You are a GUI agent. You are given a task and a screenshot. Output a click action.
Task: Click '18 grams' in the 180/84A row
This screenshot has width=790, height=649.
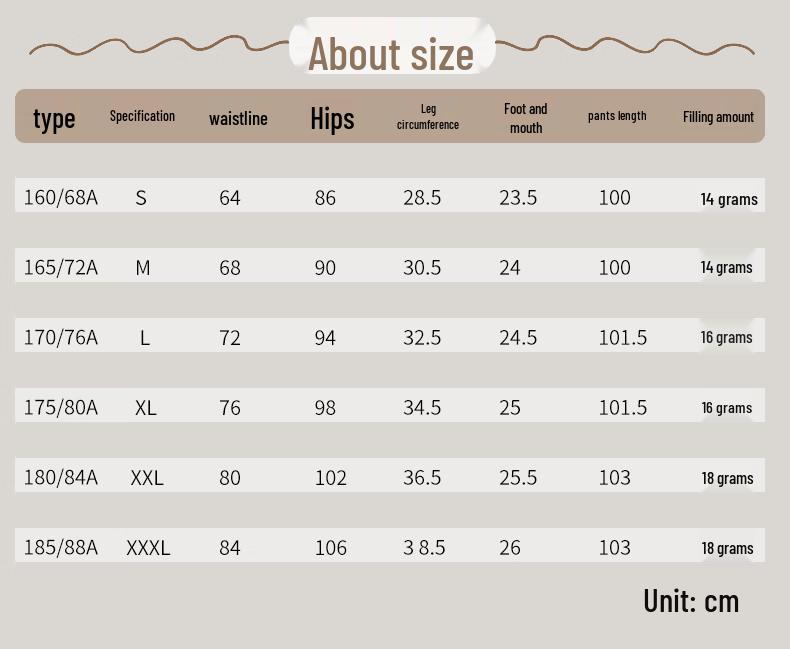click(x=727, y=478)
